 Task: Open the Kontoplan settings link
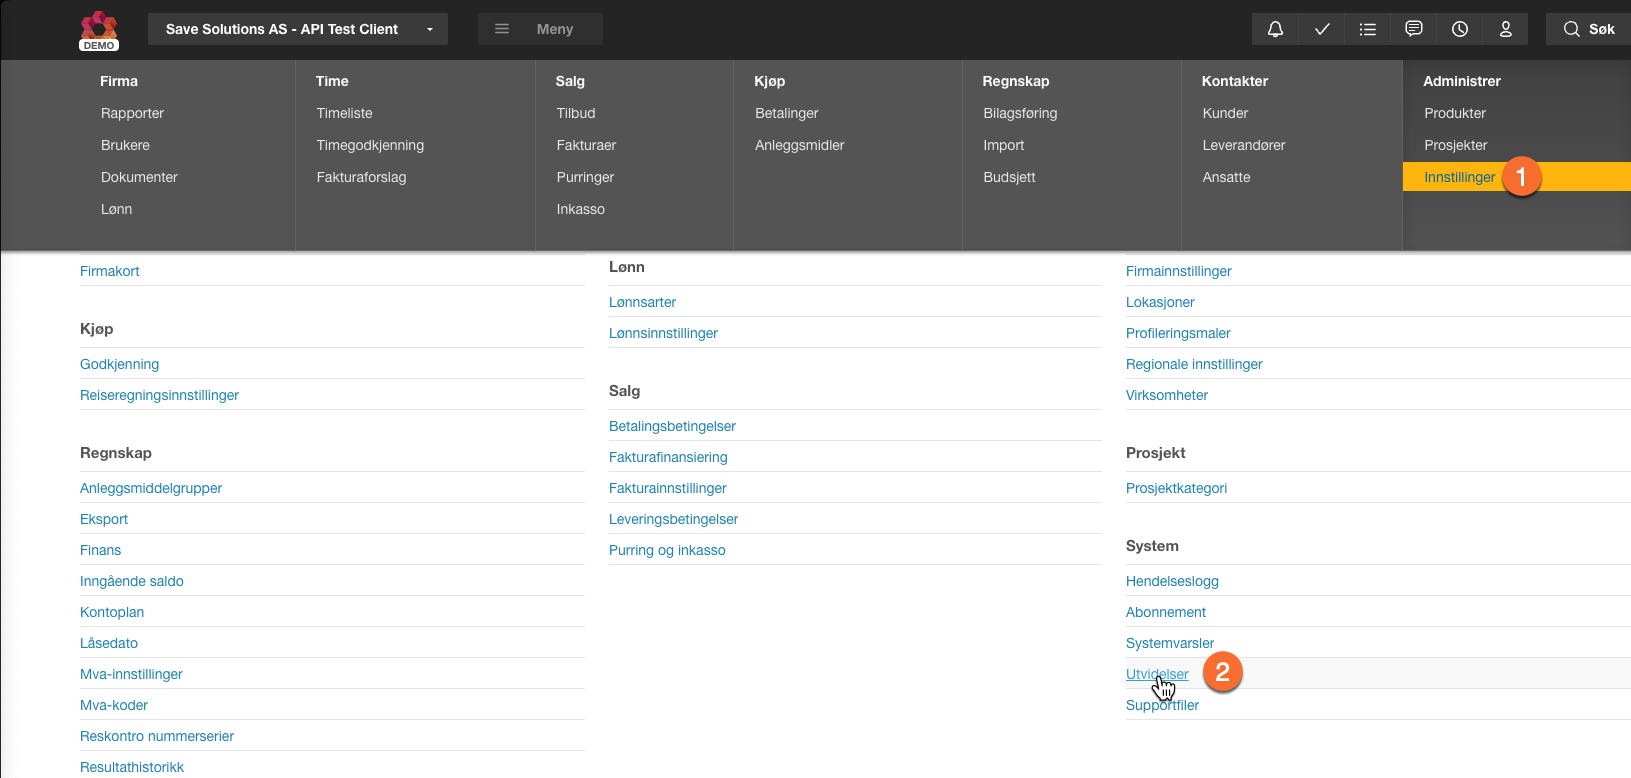point(112,612)
